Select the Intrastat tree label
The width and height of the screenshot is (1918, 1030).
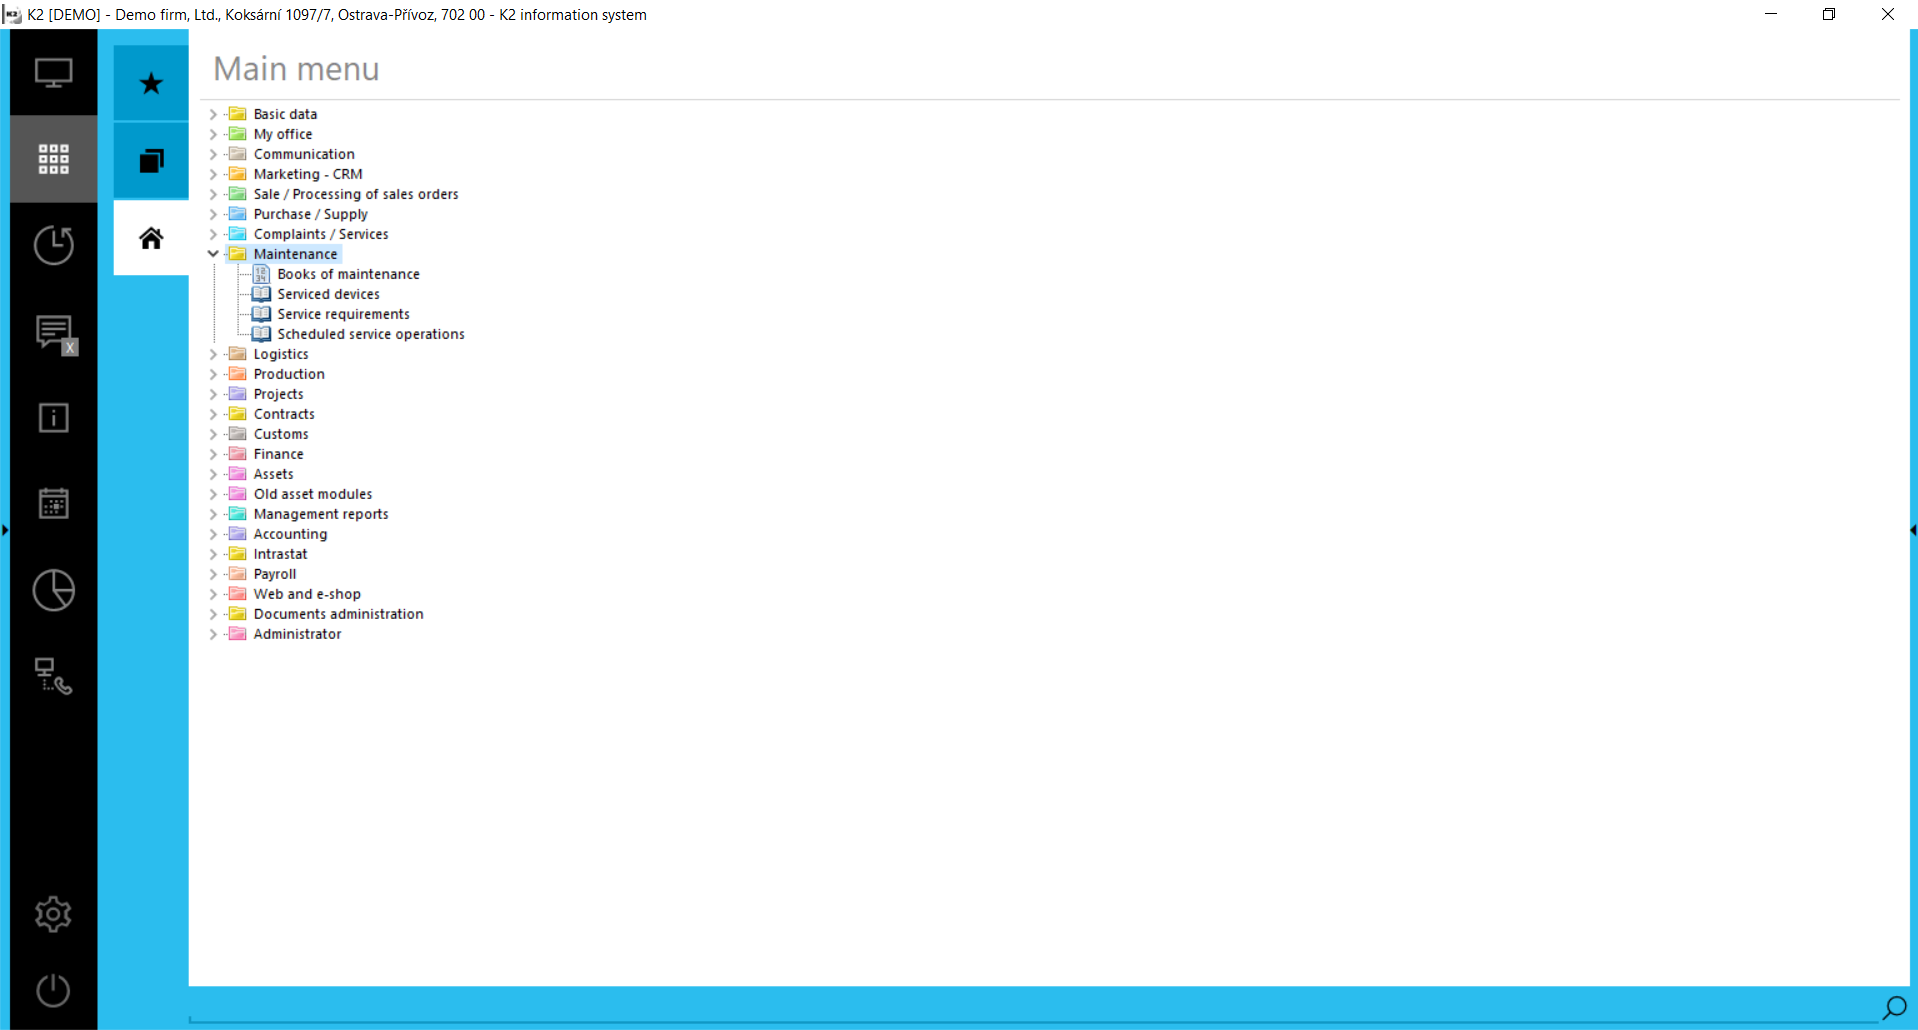pyautogui.click(x=280, y=554)
